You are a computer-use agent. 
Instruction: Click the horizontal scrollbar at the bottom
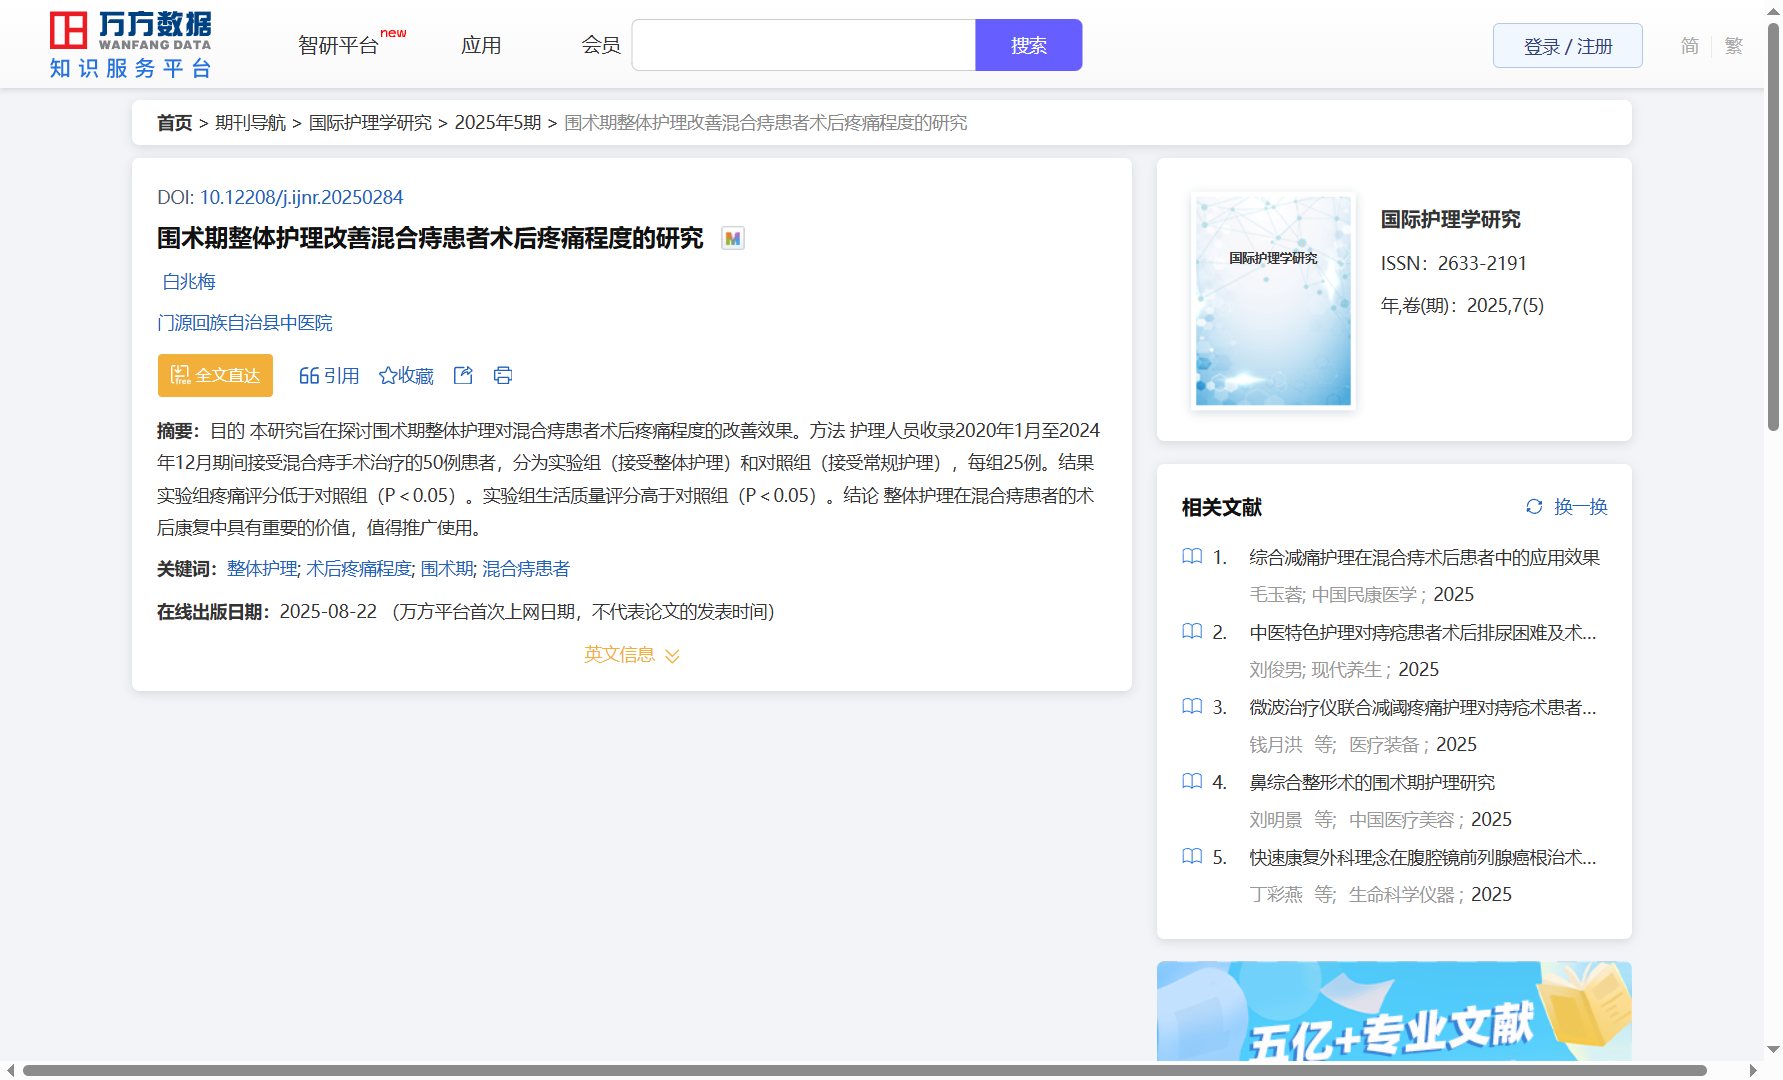[864, 1070]
